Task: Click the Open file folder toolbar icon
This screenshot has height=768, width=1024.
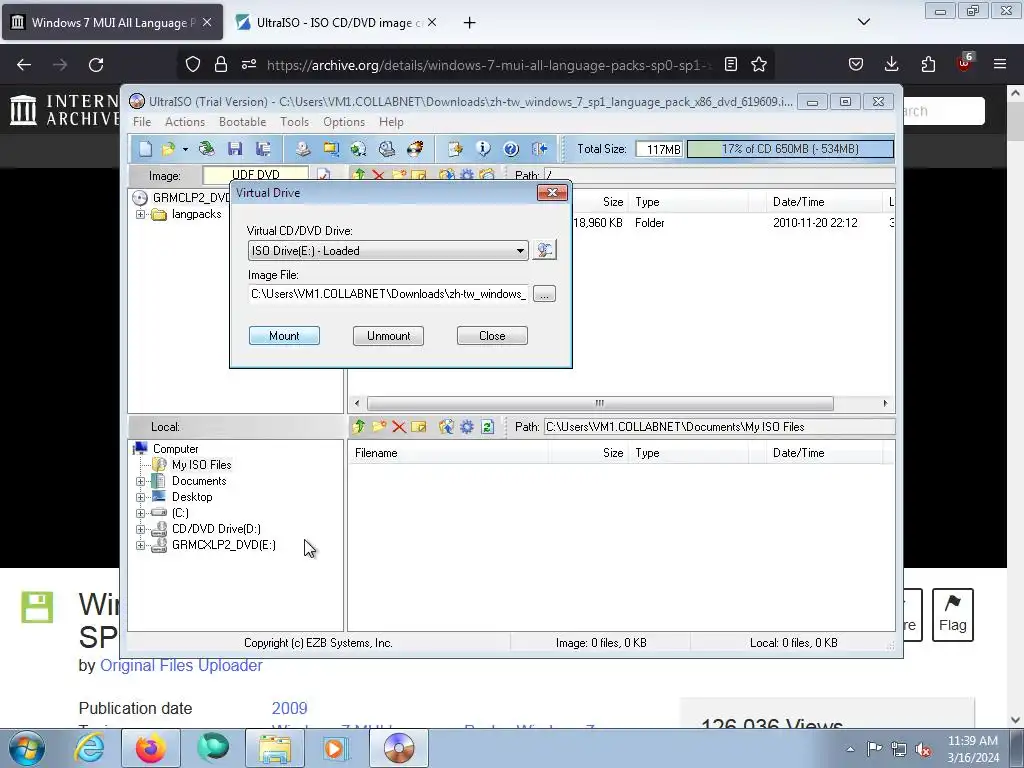Action: 168,149
